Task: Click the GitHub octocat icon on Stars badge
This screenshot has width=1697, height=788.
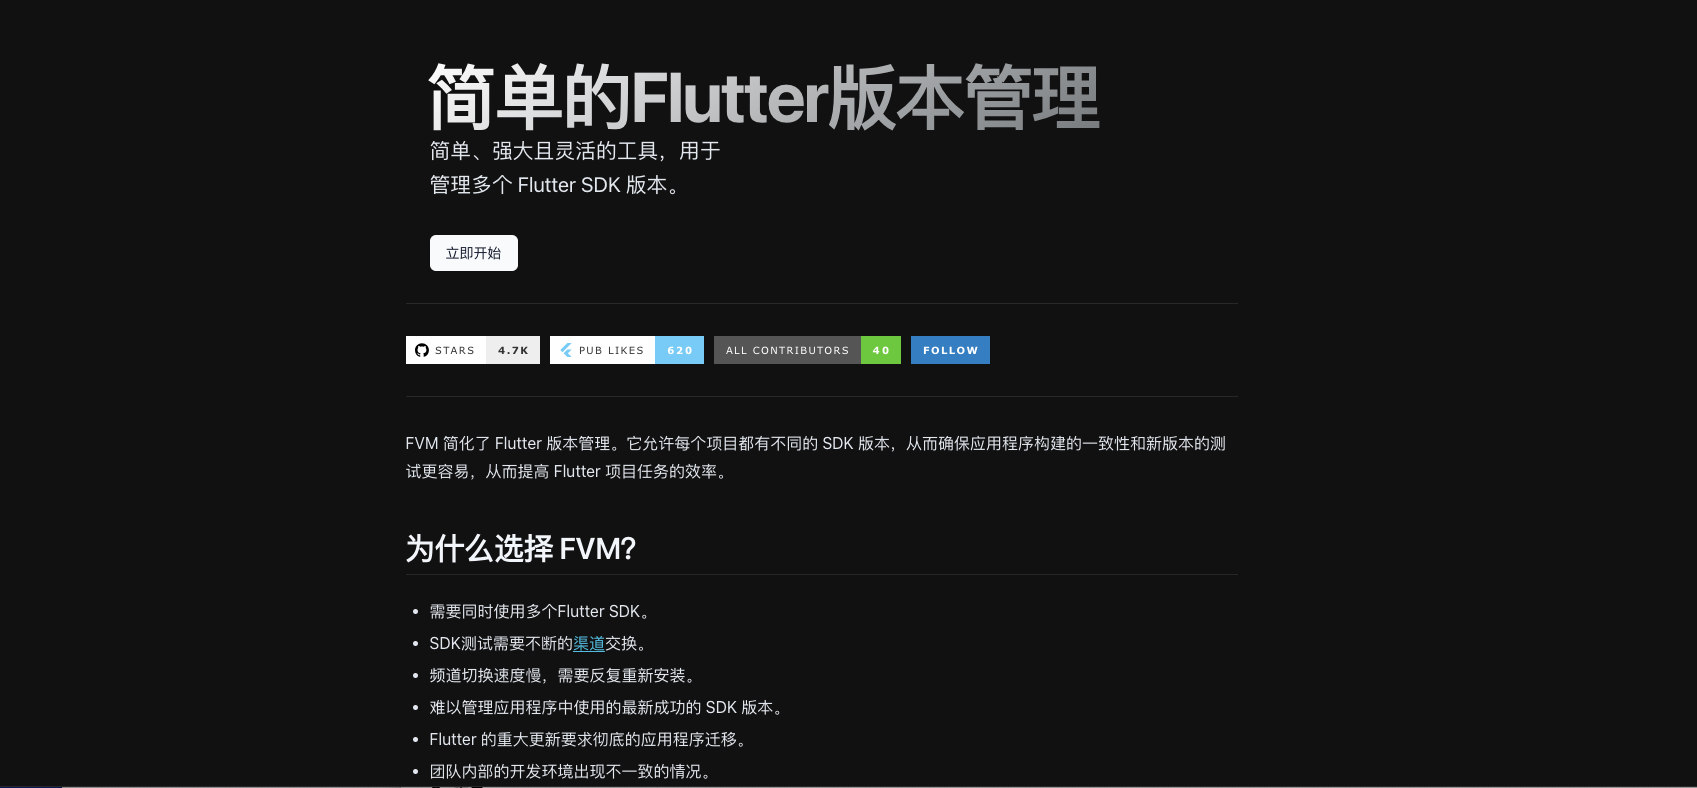Action: [x=422, y=350]
